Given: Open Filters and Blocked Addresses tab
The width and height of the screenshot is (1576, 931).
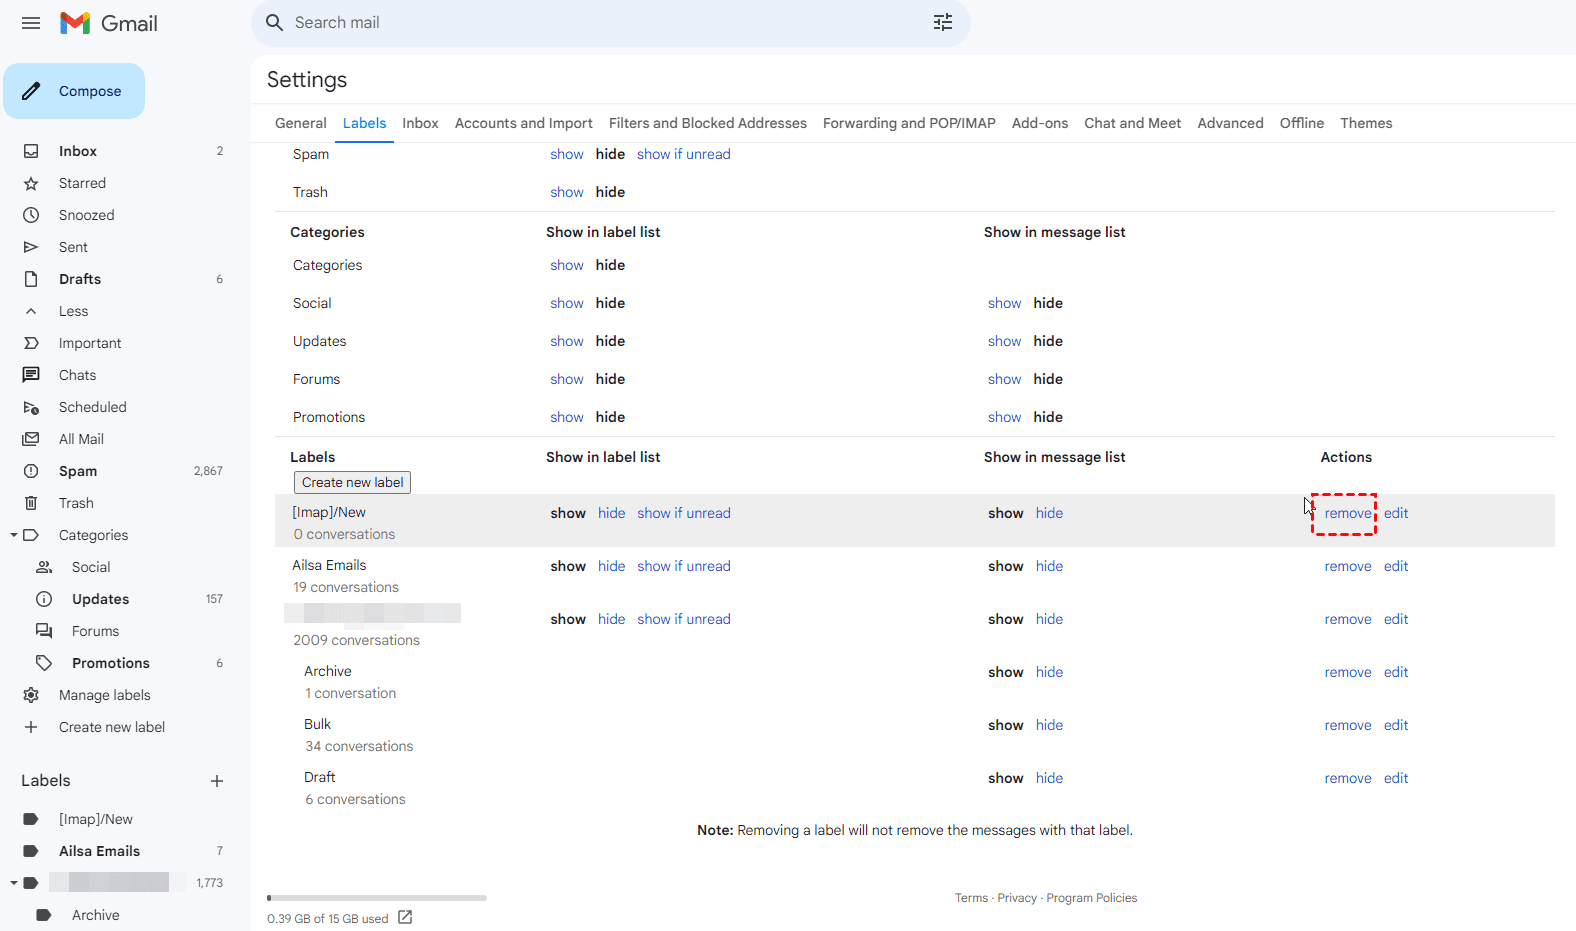Looking at the screenshot, I should pyautogui.click(x=707, y=123).
